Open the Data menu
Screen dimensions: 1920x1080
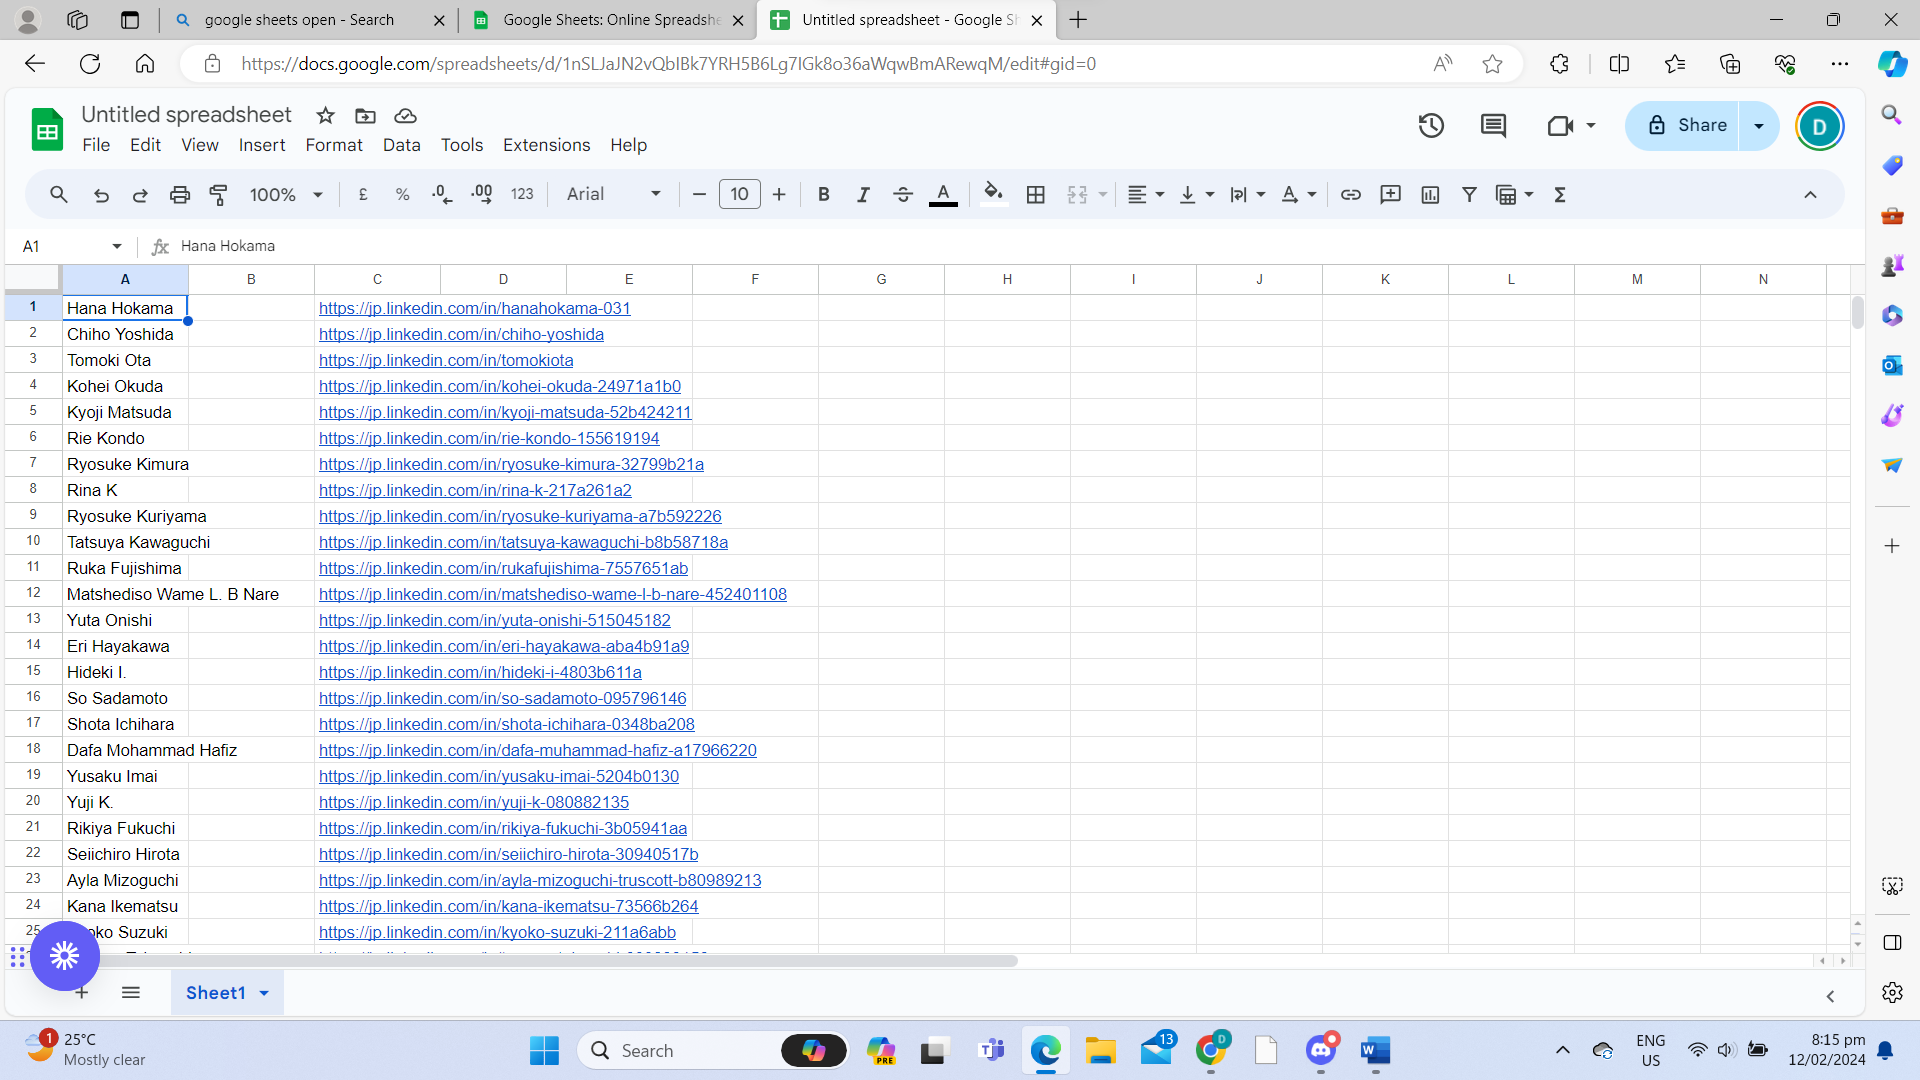401,145
